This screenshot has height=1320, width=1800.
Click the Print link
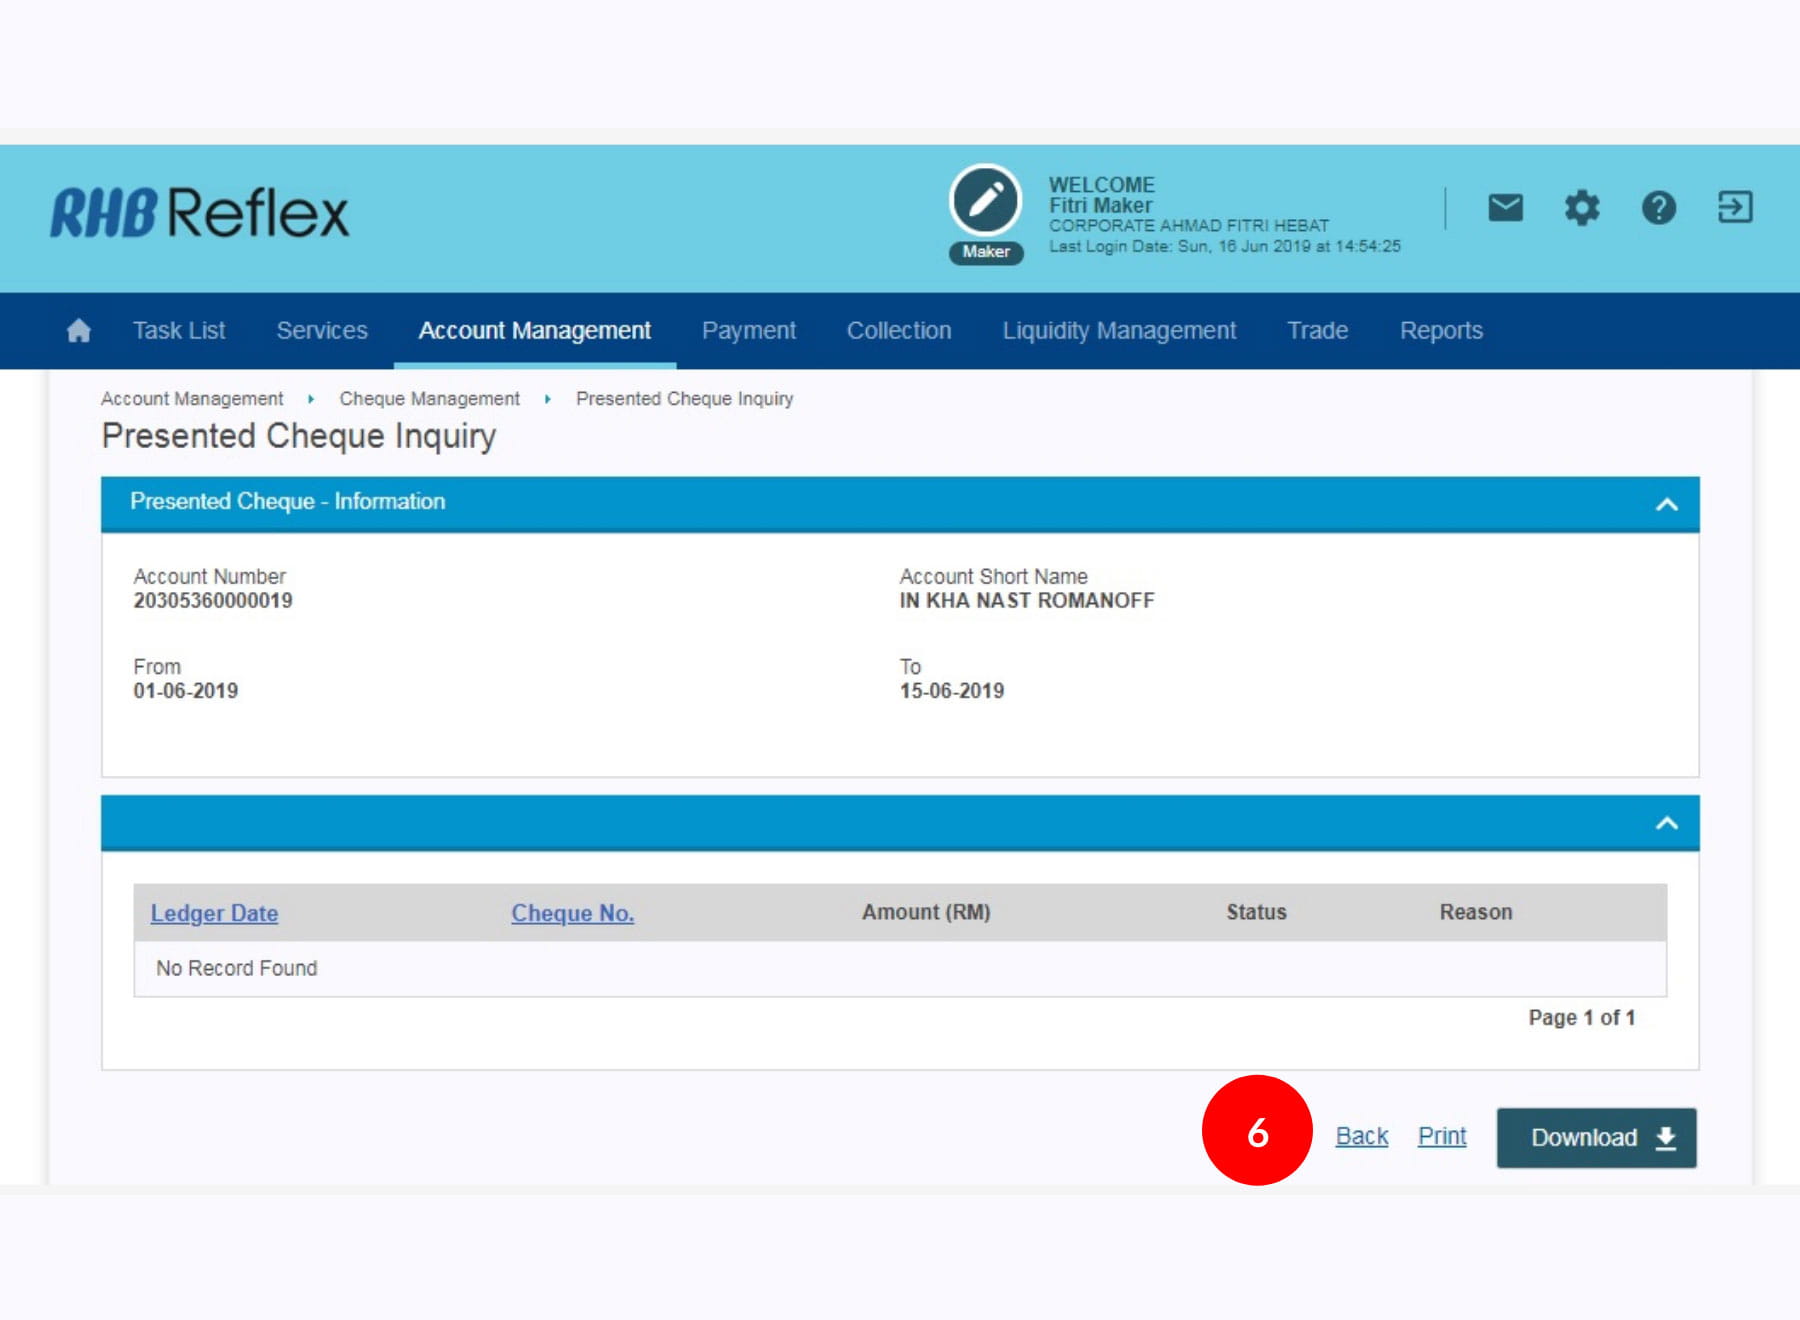pos(1442,1136)
